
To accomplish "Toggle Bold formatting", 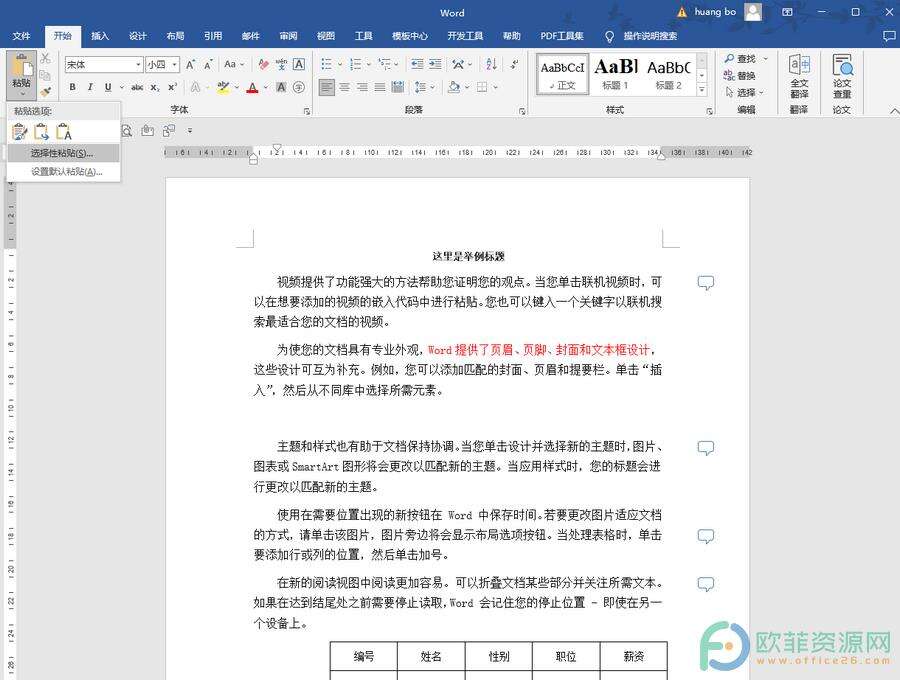I will click(x=72, y=87).
